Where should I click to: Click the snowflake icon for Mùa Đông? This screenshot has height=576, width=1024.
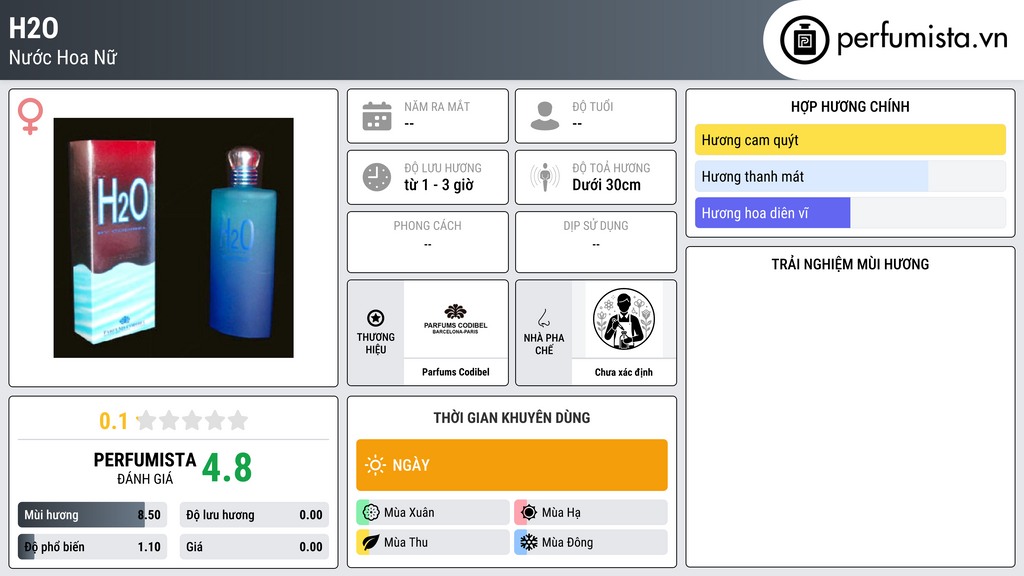[529, 542]
